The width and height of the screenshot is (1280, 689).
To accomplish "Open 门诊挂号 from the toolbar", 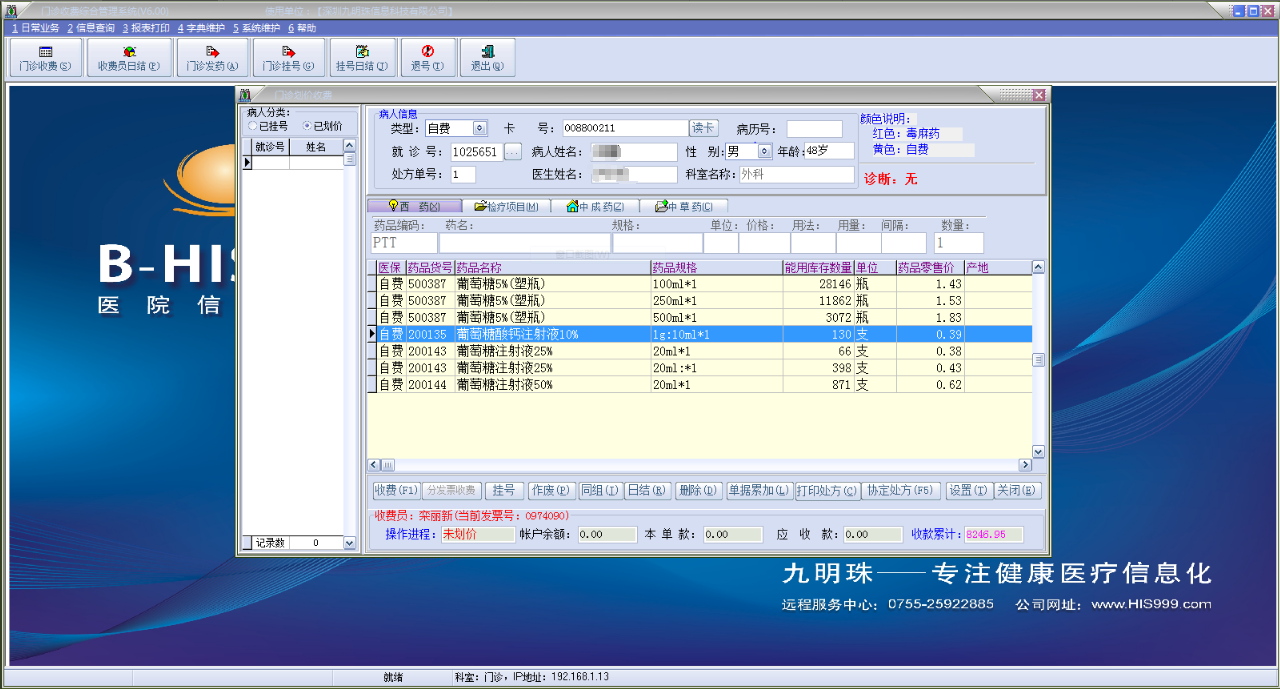I will (x=288, y=58).
